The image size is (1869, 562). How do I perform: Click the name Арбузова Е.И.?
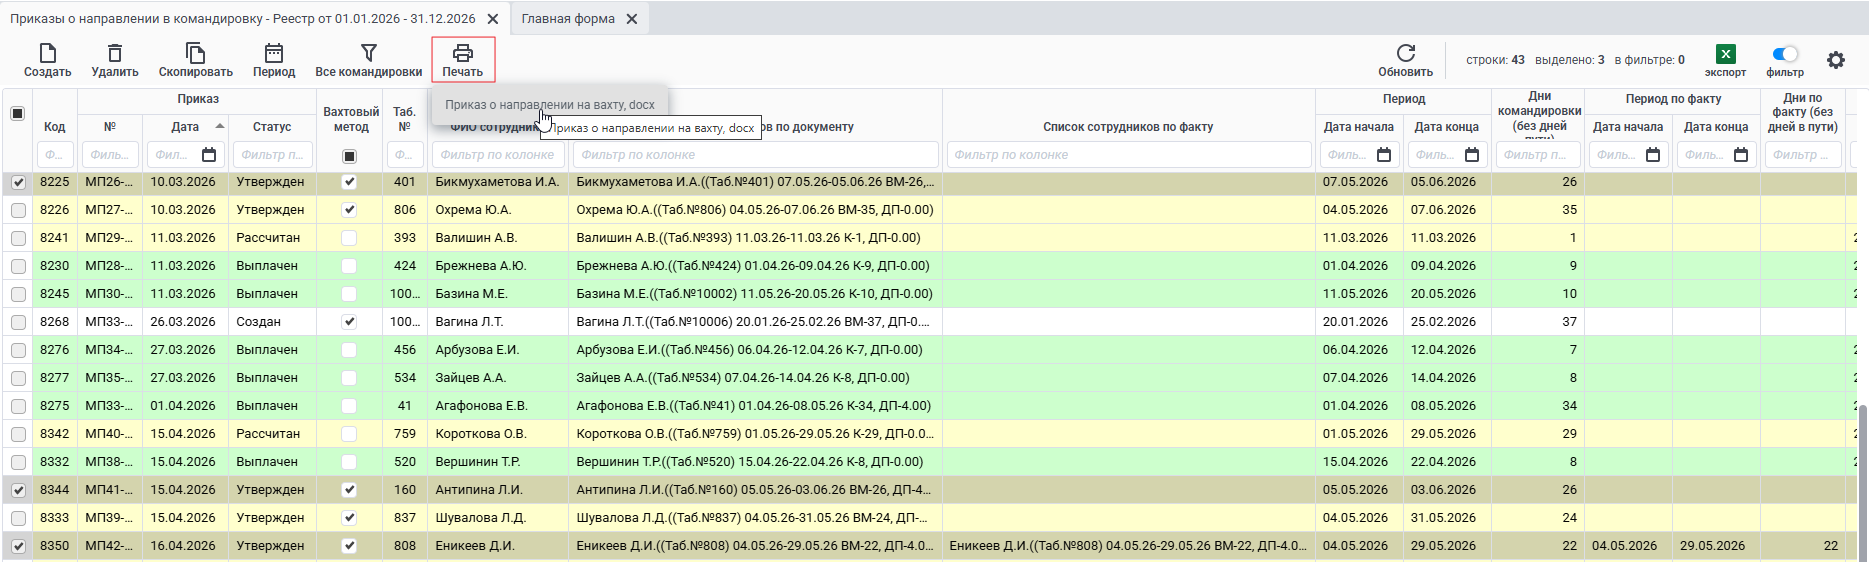pyautogui.click(x=477, y=350)
